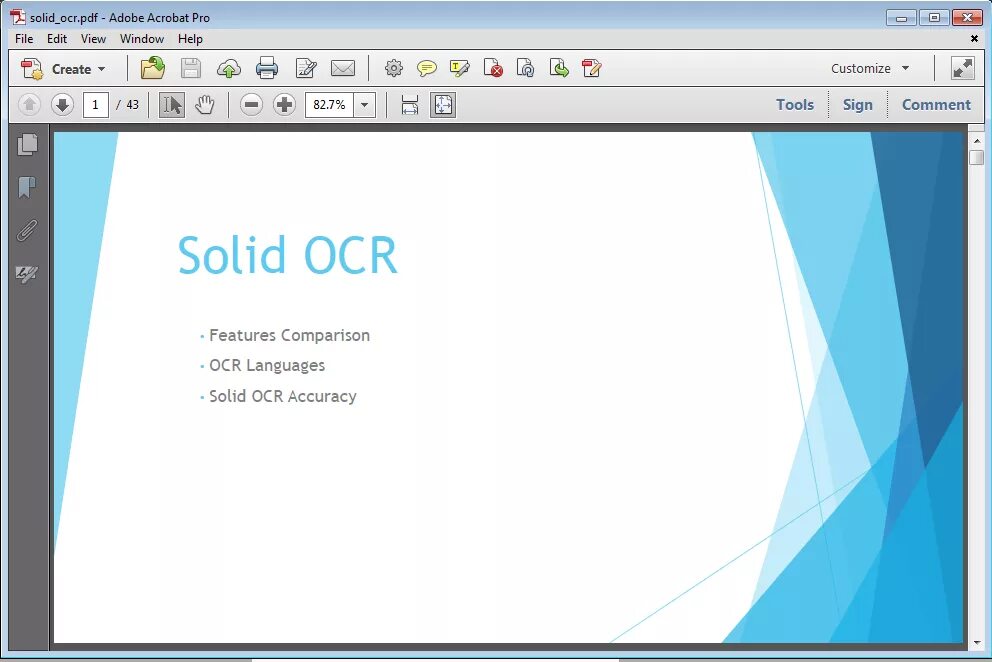Open the Edit menu

[56, 39]
